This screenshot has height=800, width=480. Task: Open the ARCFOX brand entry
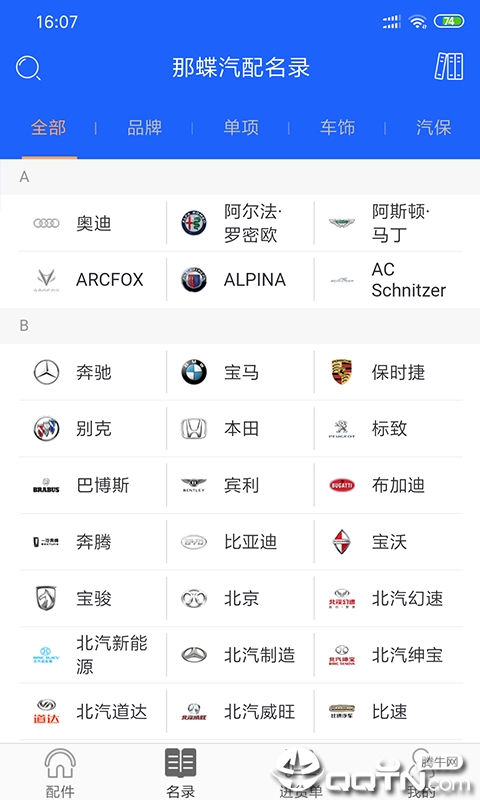coord(93,280)
